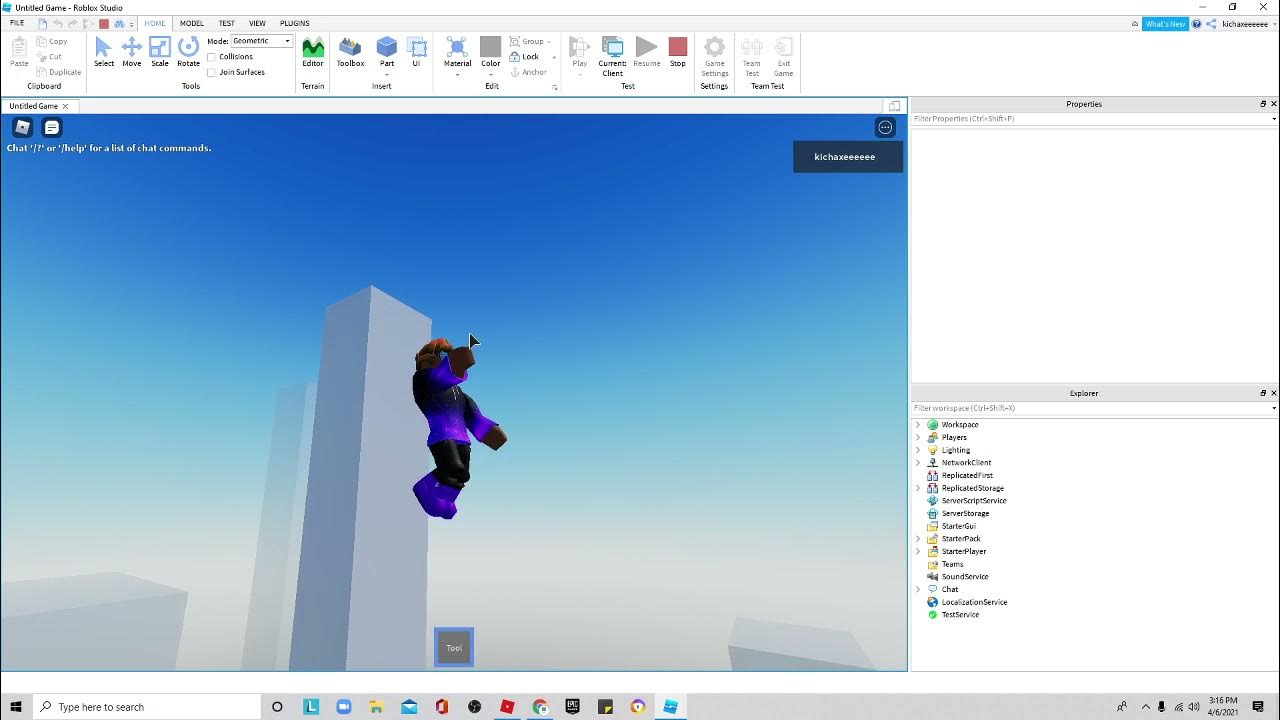Select the Untitled Game document tab
Viewport: 1280px width, 720px height.
(x=38, y=106)
